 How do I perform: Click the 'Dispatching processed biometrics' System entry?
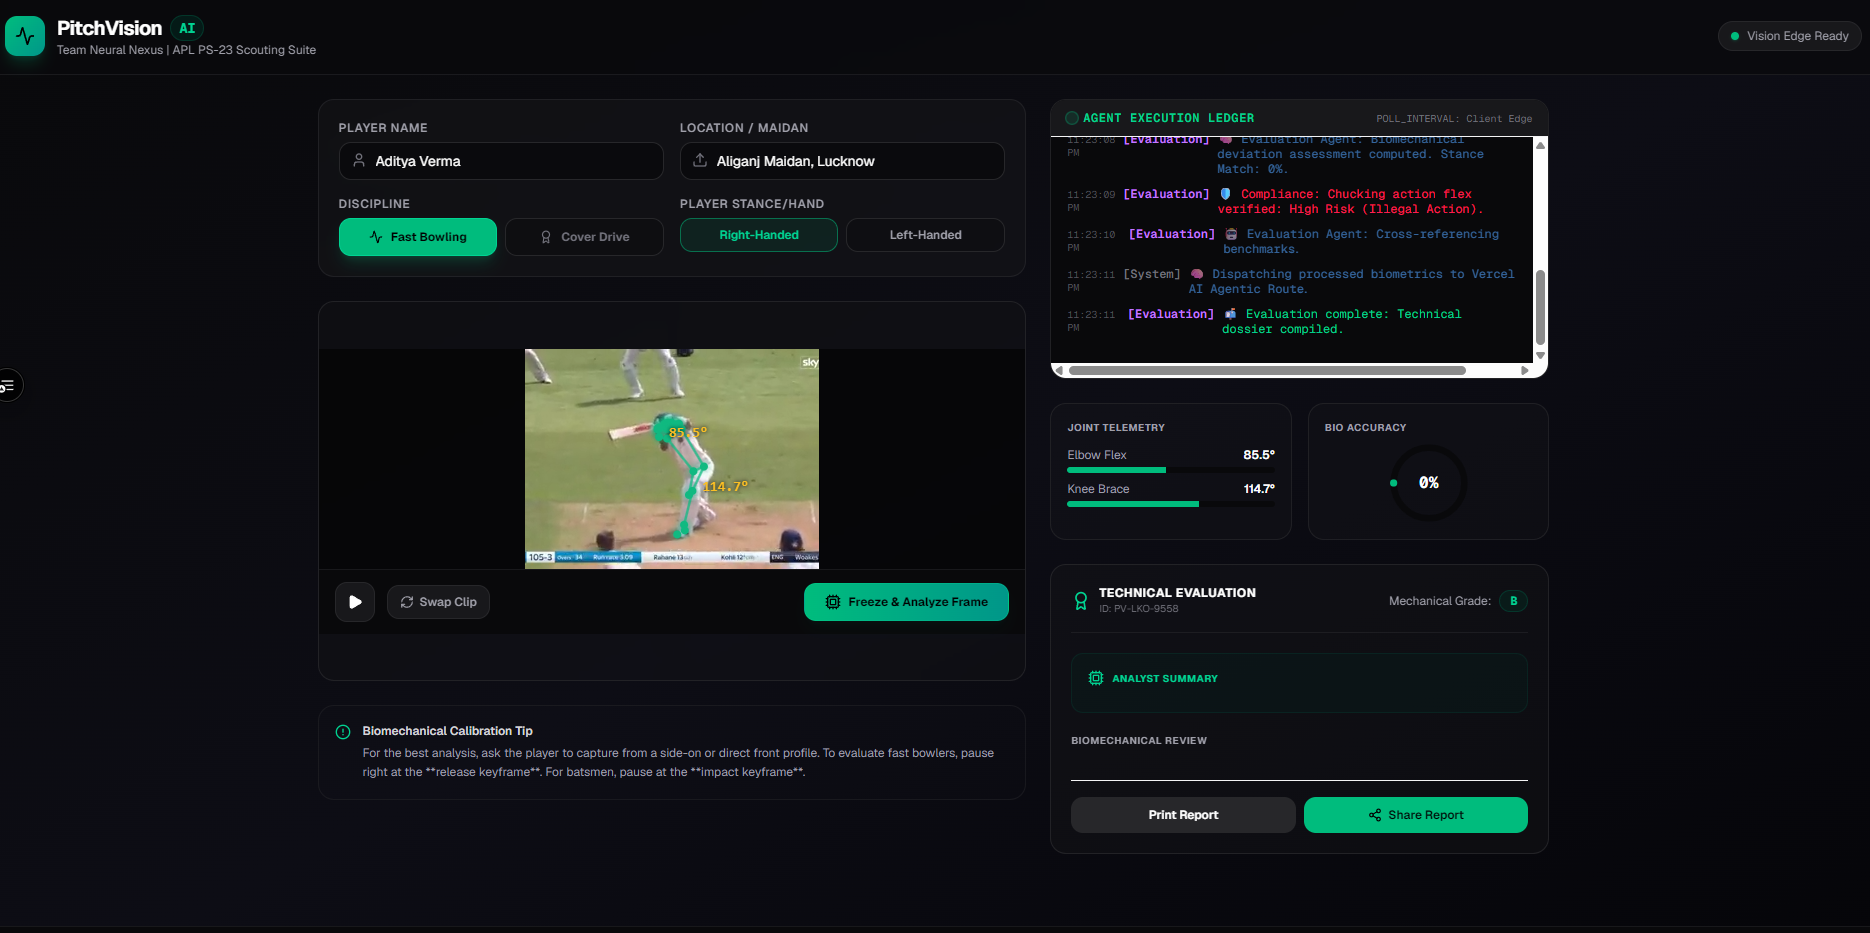1291,281
